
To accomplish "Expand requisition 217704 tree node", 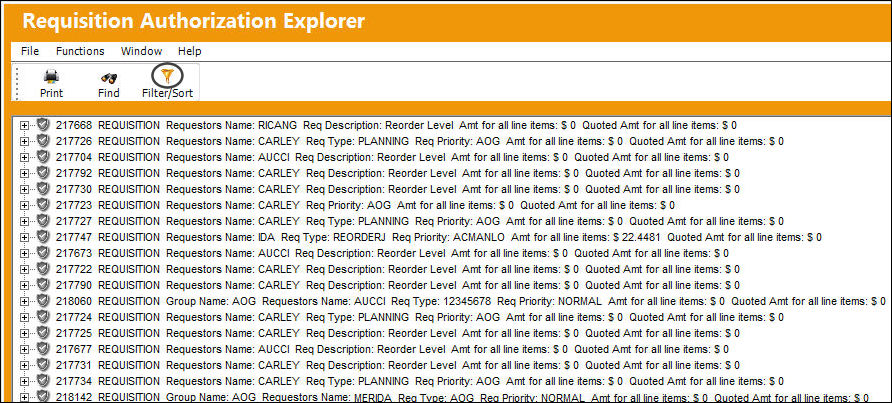I will point(24,157).
